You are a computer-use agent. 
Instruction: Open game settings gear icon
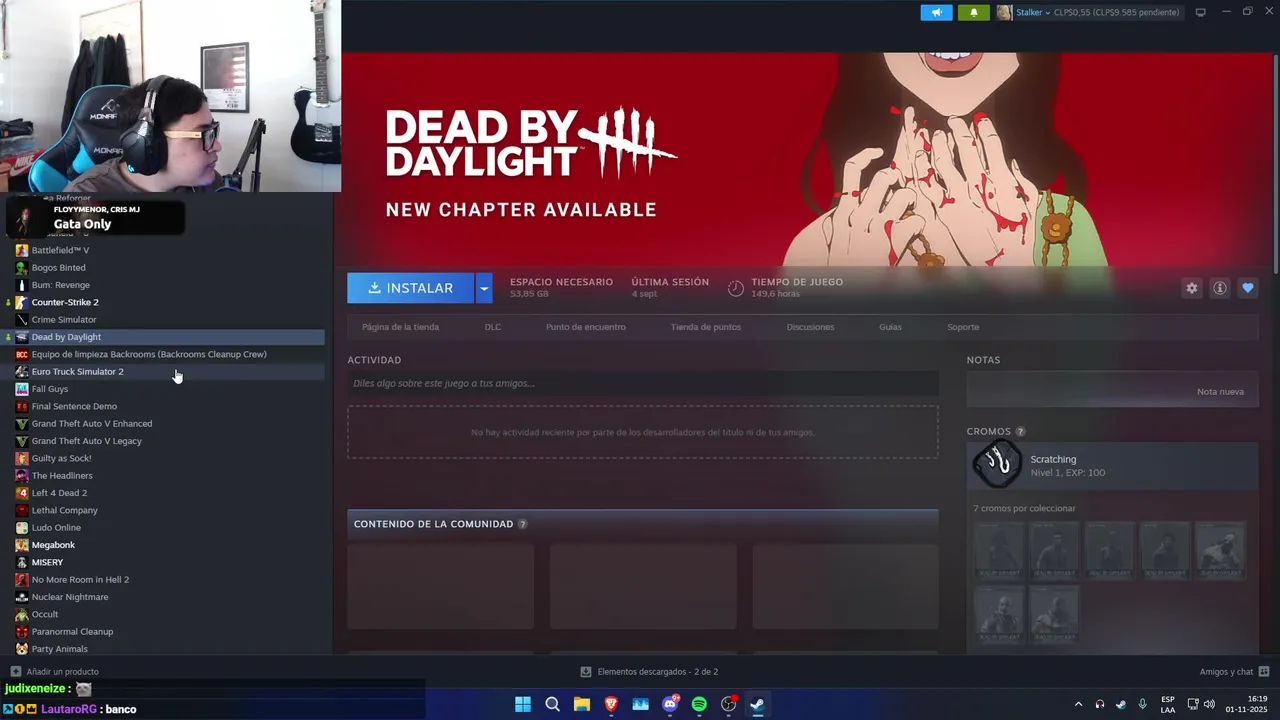tap(1191, 288)
